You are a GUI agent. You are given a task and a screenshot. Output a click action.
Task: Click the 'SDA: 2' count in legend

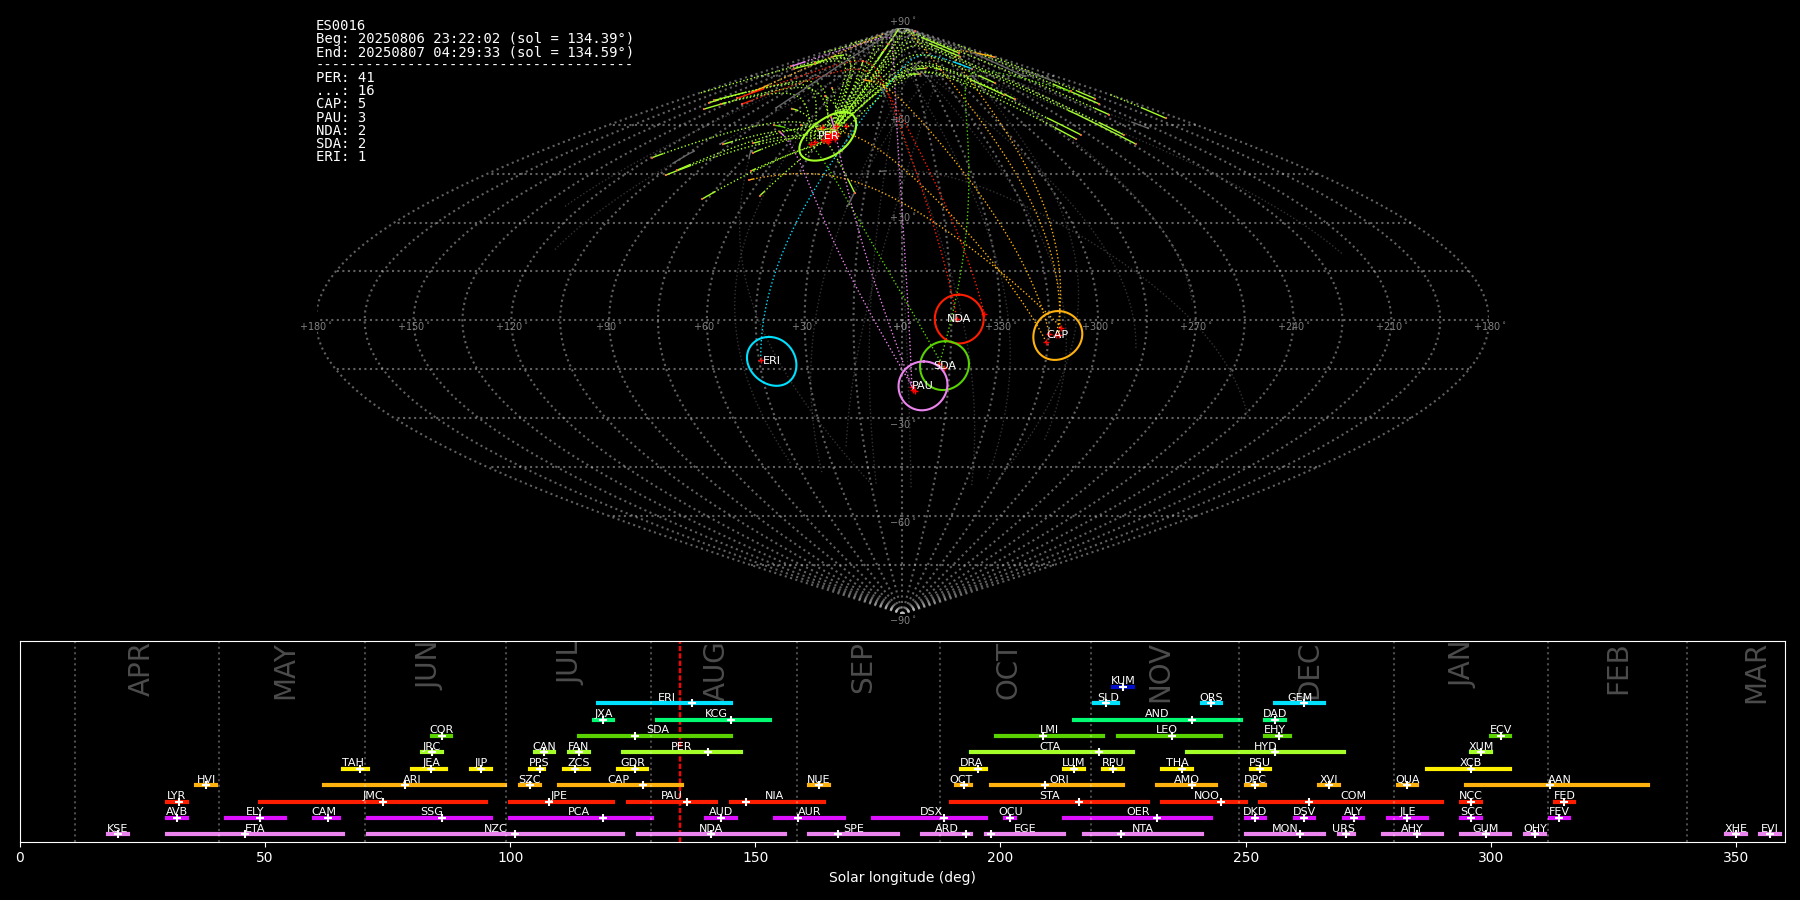pyautogui.click(x=341, y=144)
